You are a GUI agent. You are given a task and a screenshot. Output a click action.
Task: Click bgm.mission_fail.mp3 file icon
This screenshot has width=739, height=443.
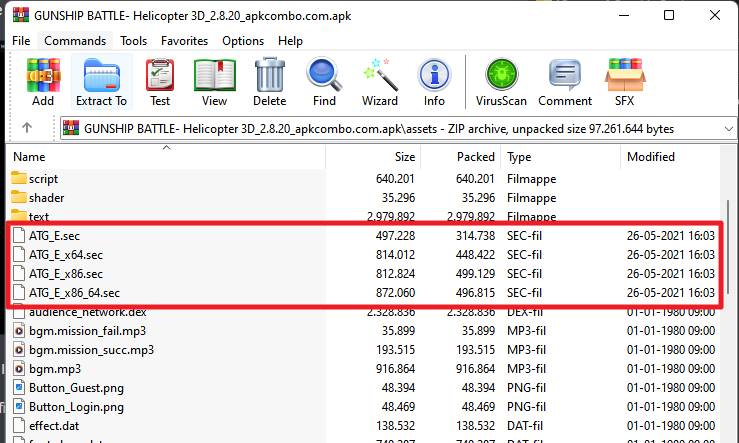(19, 331)
